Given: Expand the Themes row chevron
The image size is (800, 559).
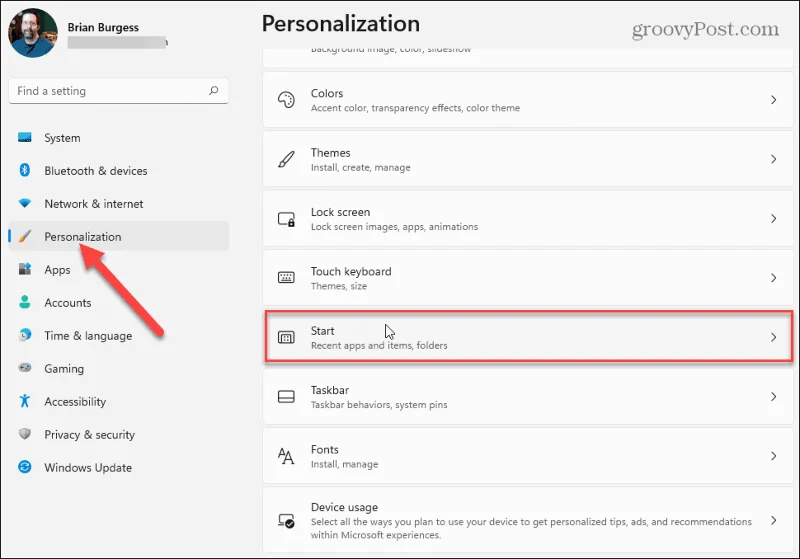Looking at the screenshot, I should 773,159.
